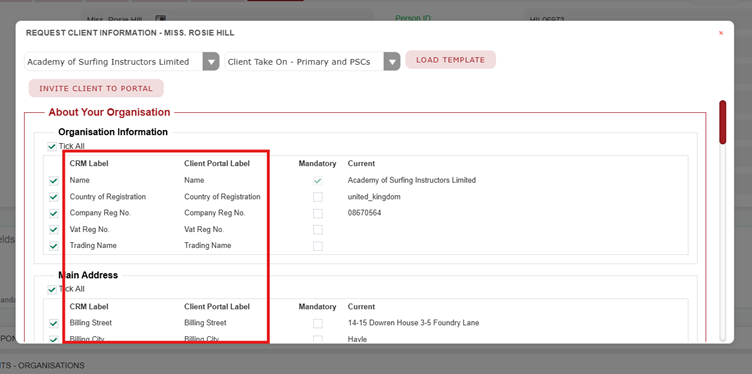Click the 'Academy of Surfing Instructors Limited' current value
This screenshot has width=752, height=374.
coord(411,180)
